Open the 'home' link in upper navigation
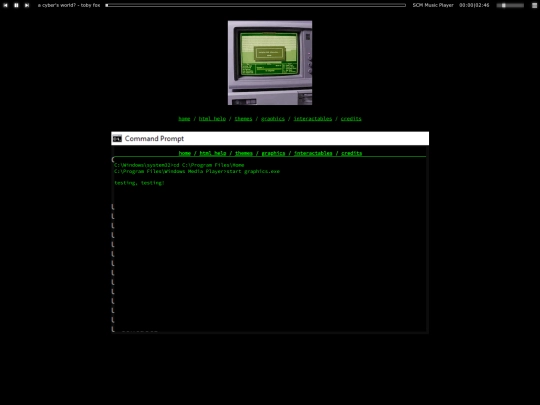 pyautogui.click(x=184, y=118)
